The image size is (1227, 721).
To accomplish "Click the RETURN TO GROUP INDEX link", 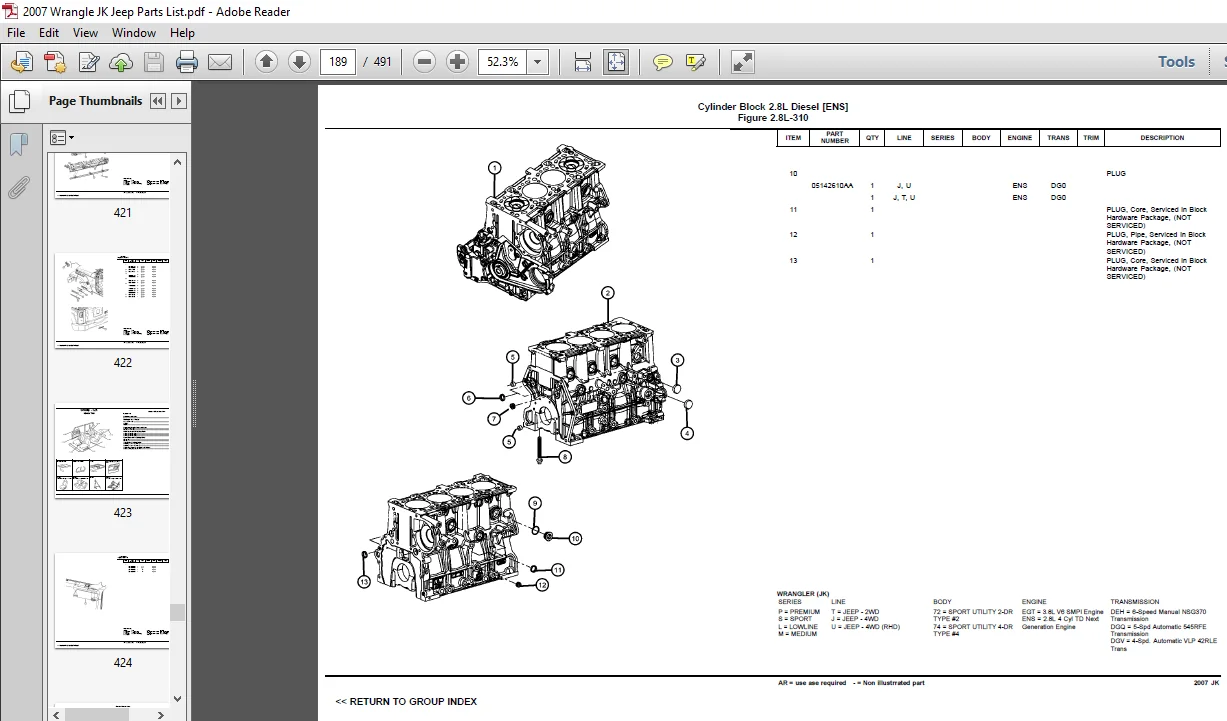I will tap(406, 701).
